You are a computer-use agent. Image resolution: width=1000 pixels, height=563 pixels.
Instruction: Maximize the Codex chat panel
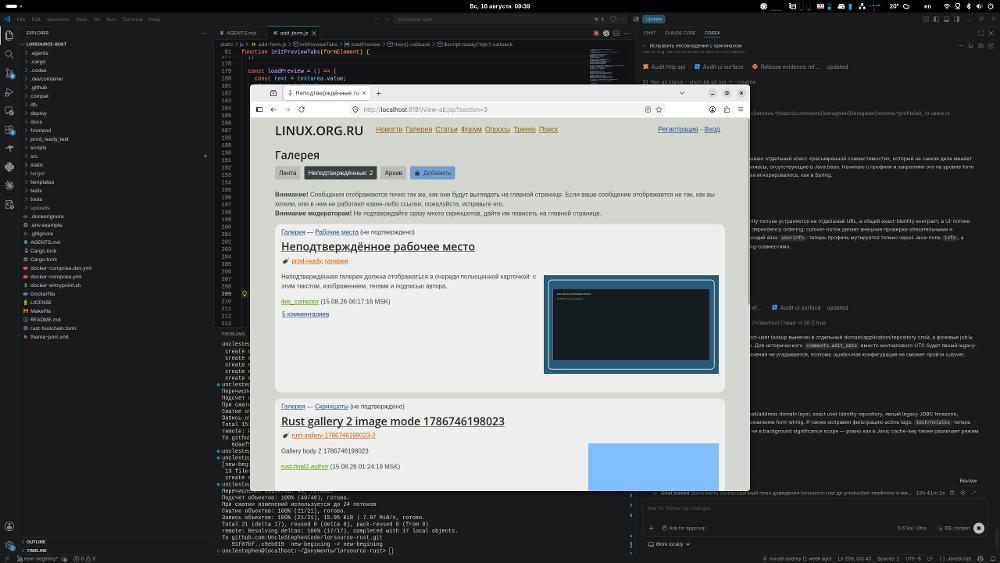981,33
